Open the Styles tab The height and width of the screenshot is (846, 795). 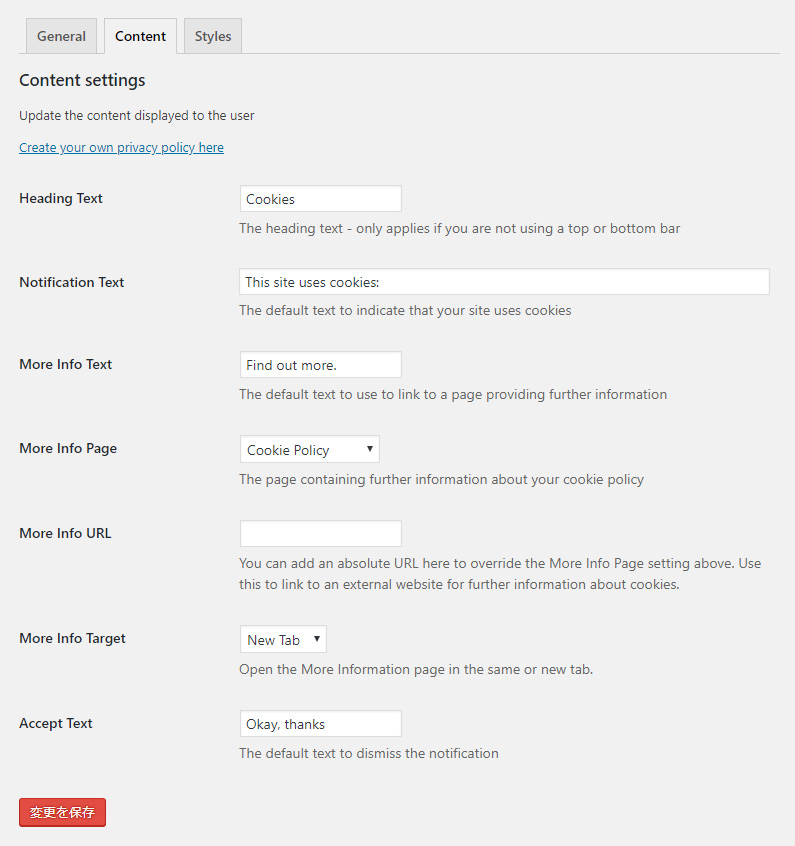pyautogui.click(x=213, y=36)
